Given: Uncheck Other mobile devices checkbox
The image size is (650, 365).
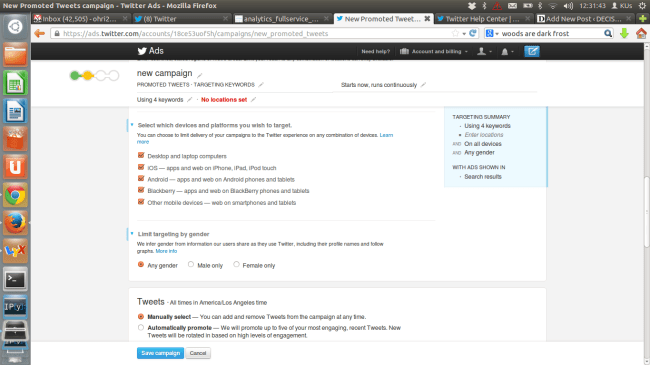Looking at the screenshot, I should coord(141,202).
